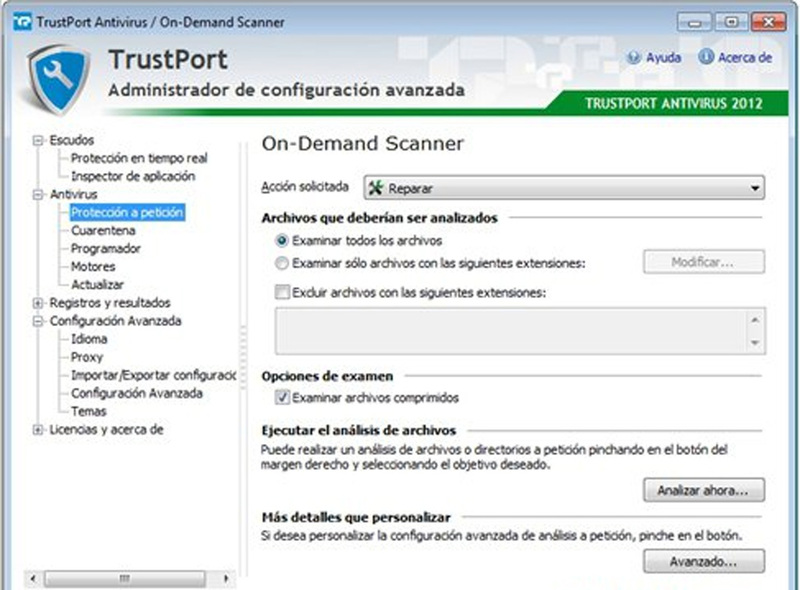
Task: Click the Acerca de info icon
Action: point(706,57)
